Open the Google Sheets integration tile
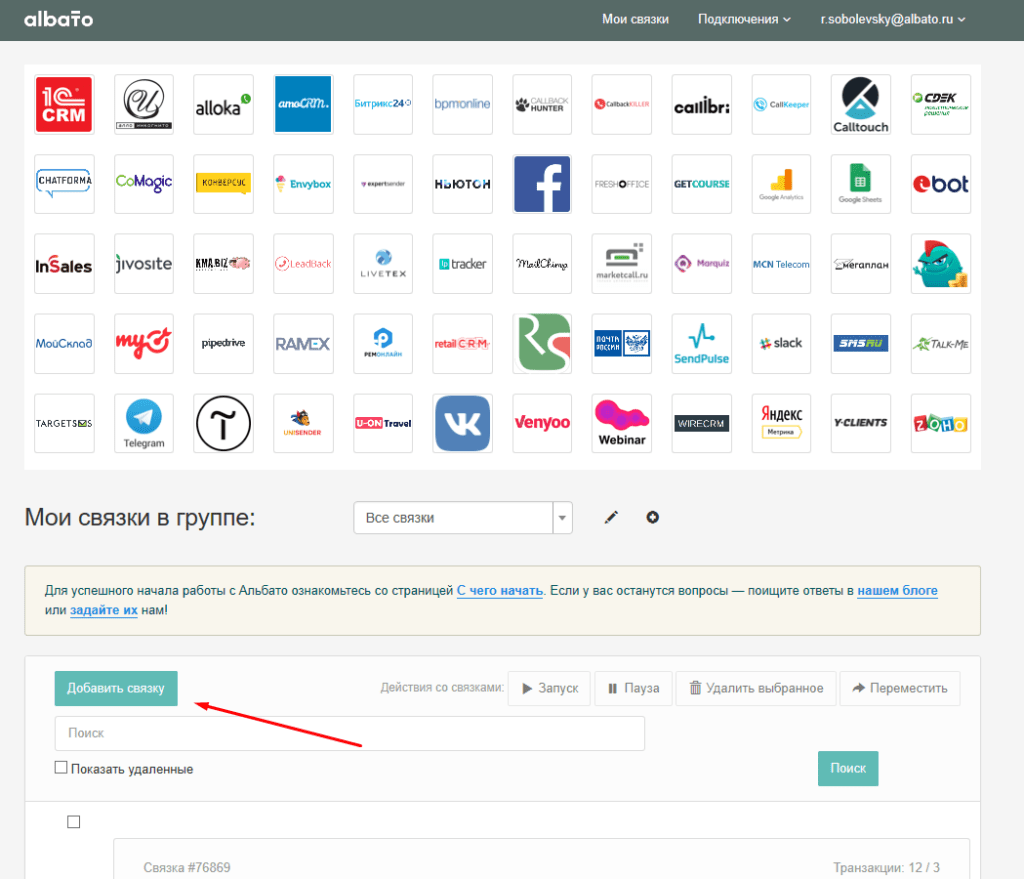The height and width of the screenshot is (879, 1024). 860,184
